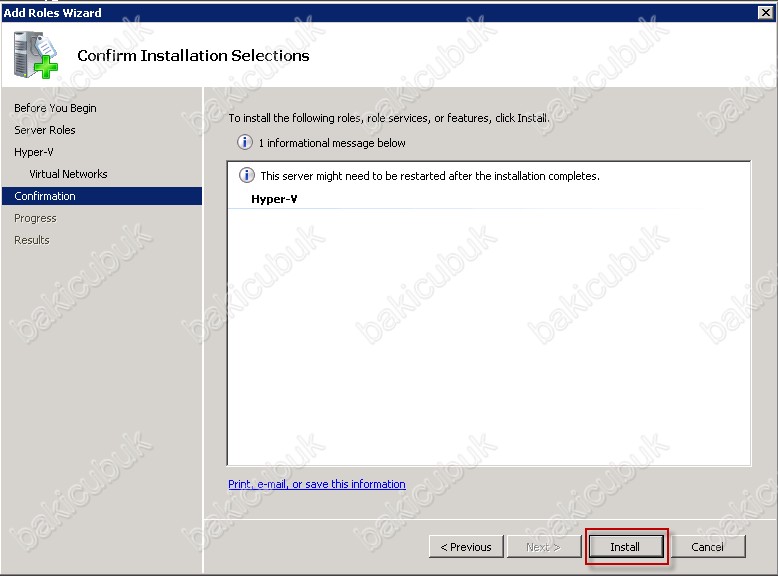Viewport: 778px width, 576px height.
Task: Click the 'To install the following roles' instruction
Action: pos(389,118)
